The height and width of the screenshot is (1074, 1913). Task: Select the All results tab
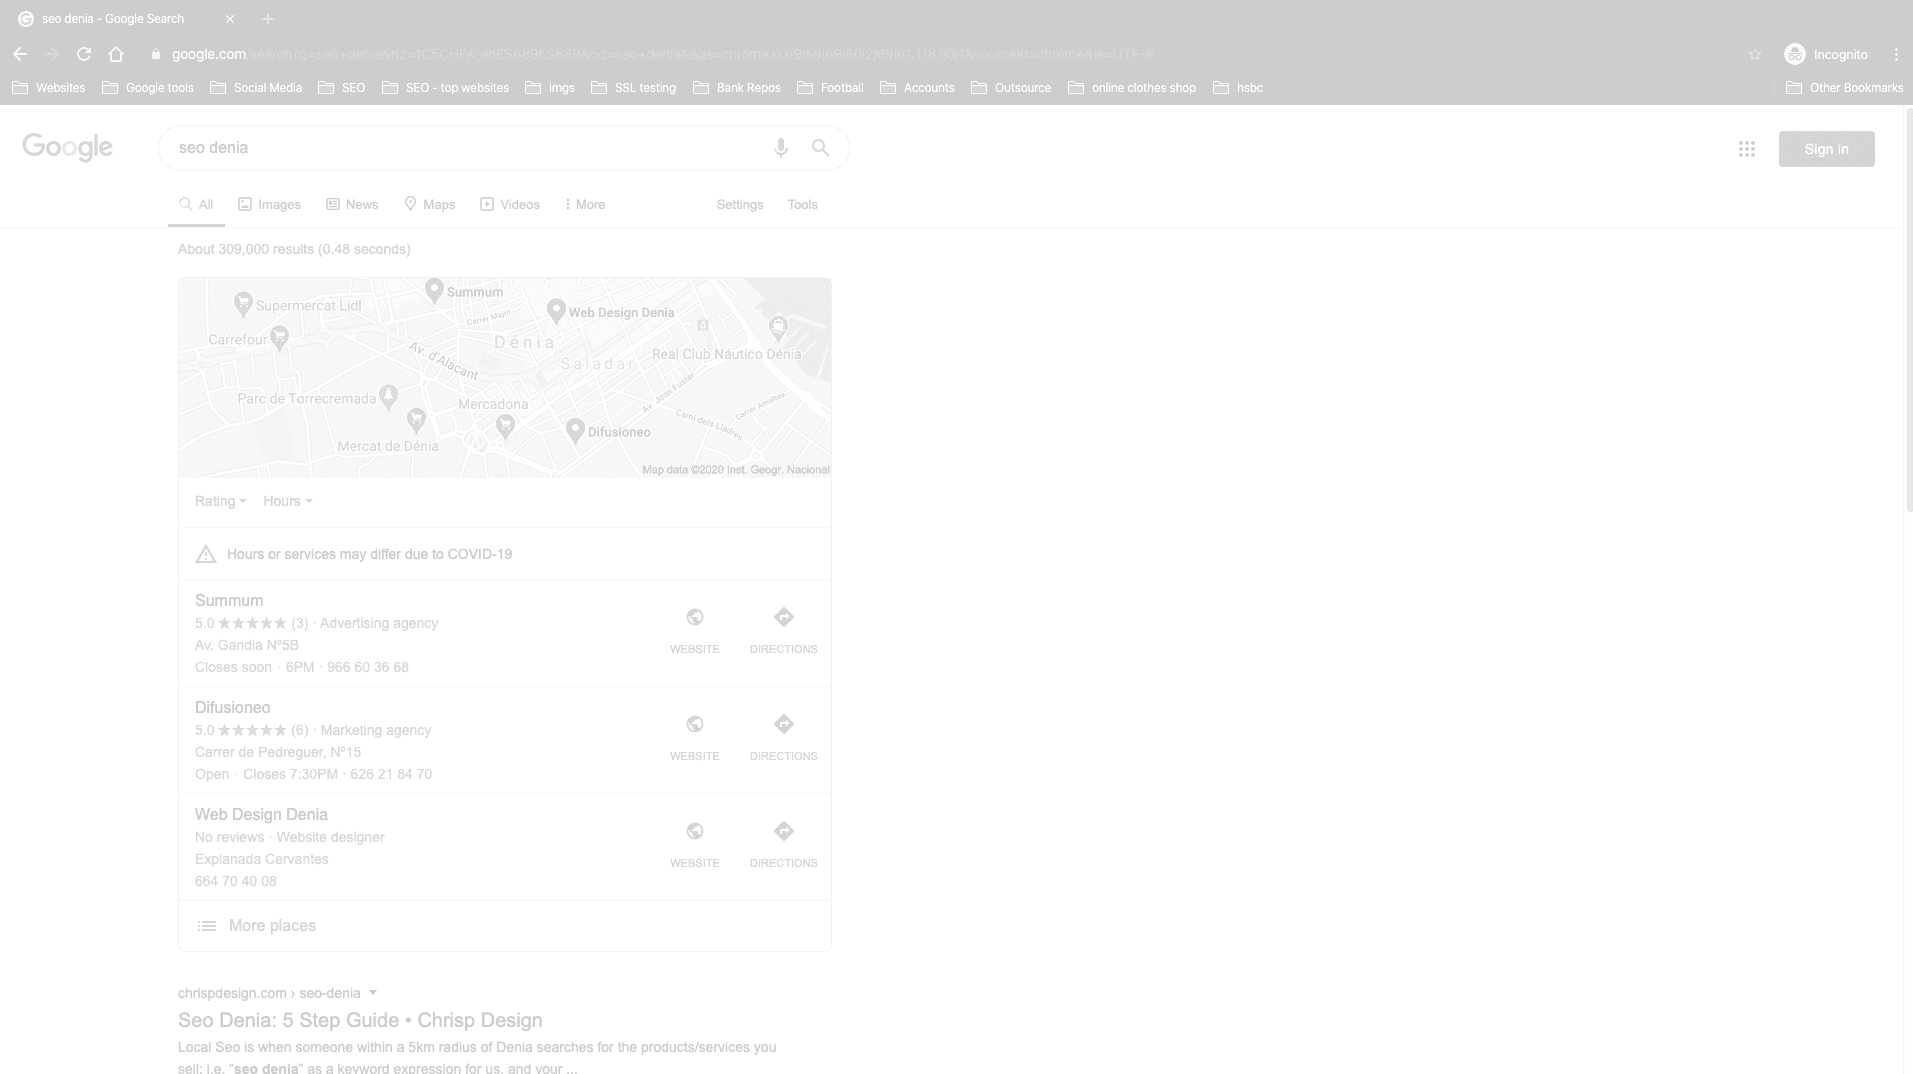tap(196, 204)
